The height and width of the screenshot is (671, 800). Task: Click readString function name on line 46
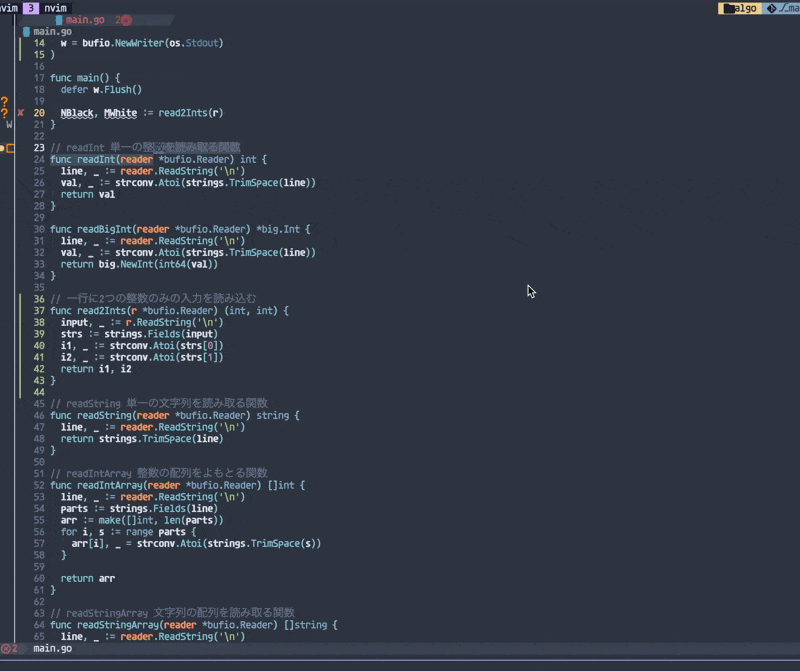coord(104,416)
